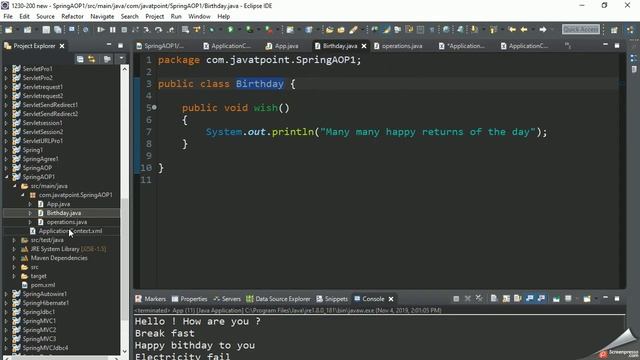Switch to the Servers tab

pyautogui.click(x=227, y=299)
